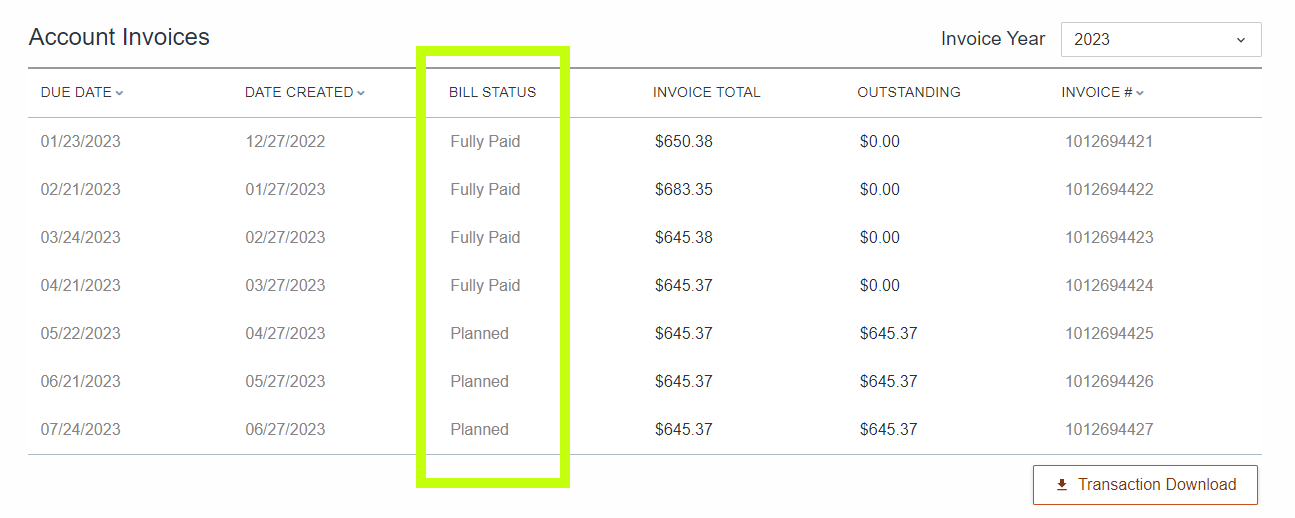Image resolution: width=1295 pixels, height=518 pixels.
Task: Click the INVOICE TOTAL column header
Action: point(707,92)
